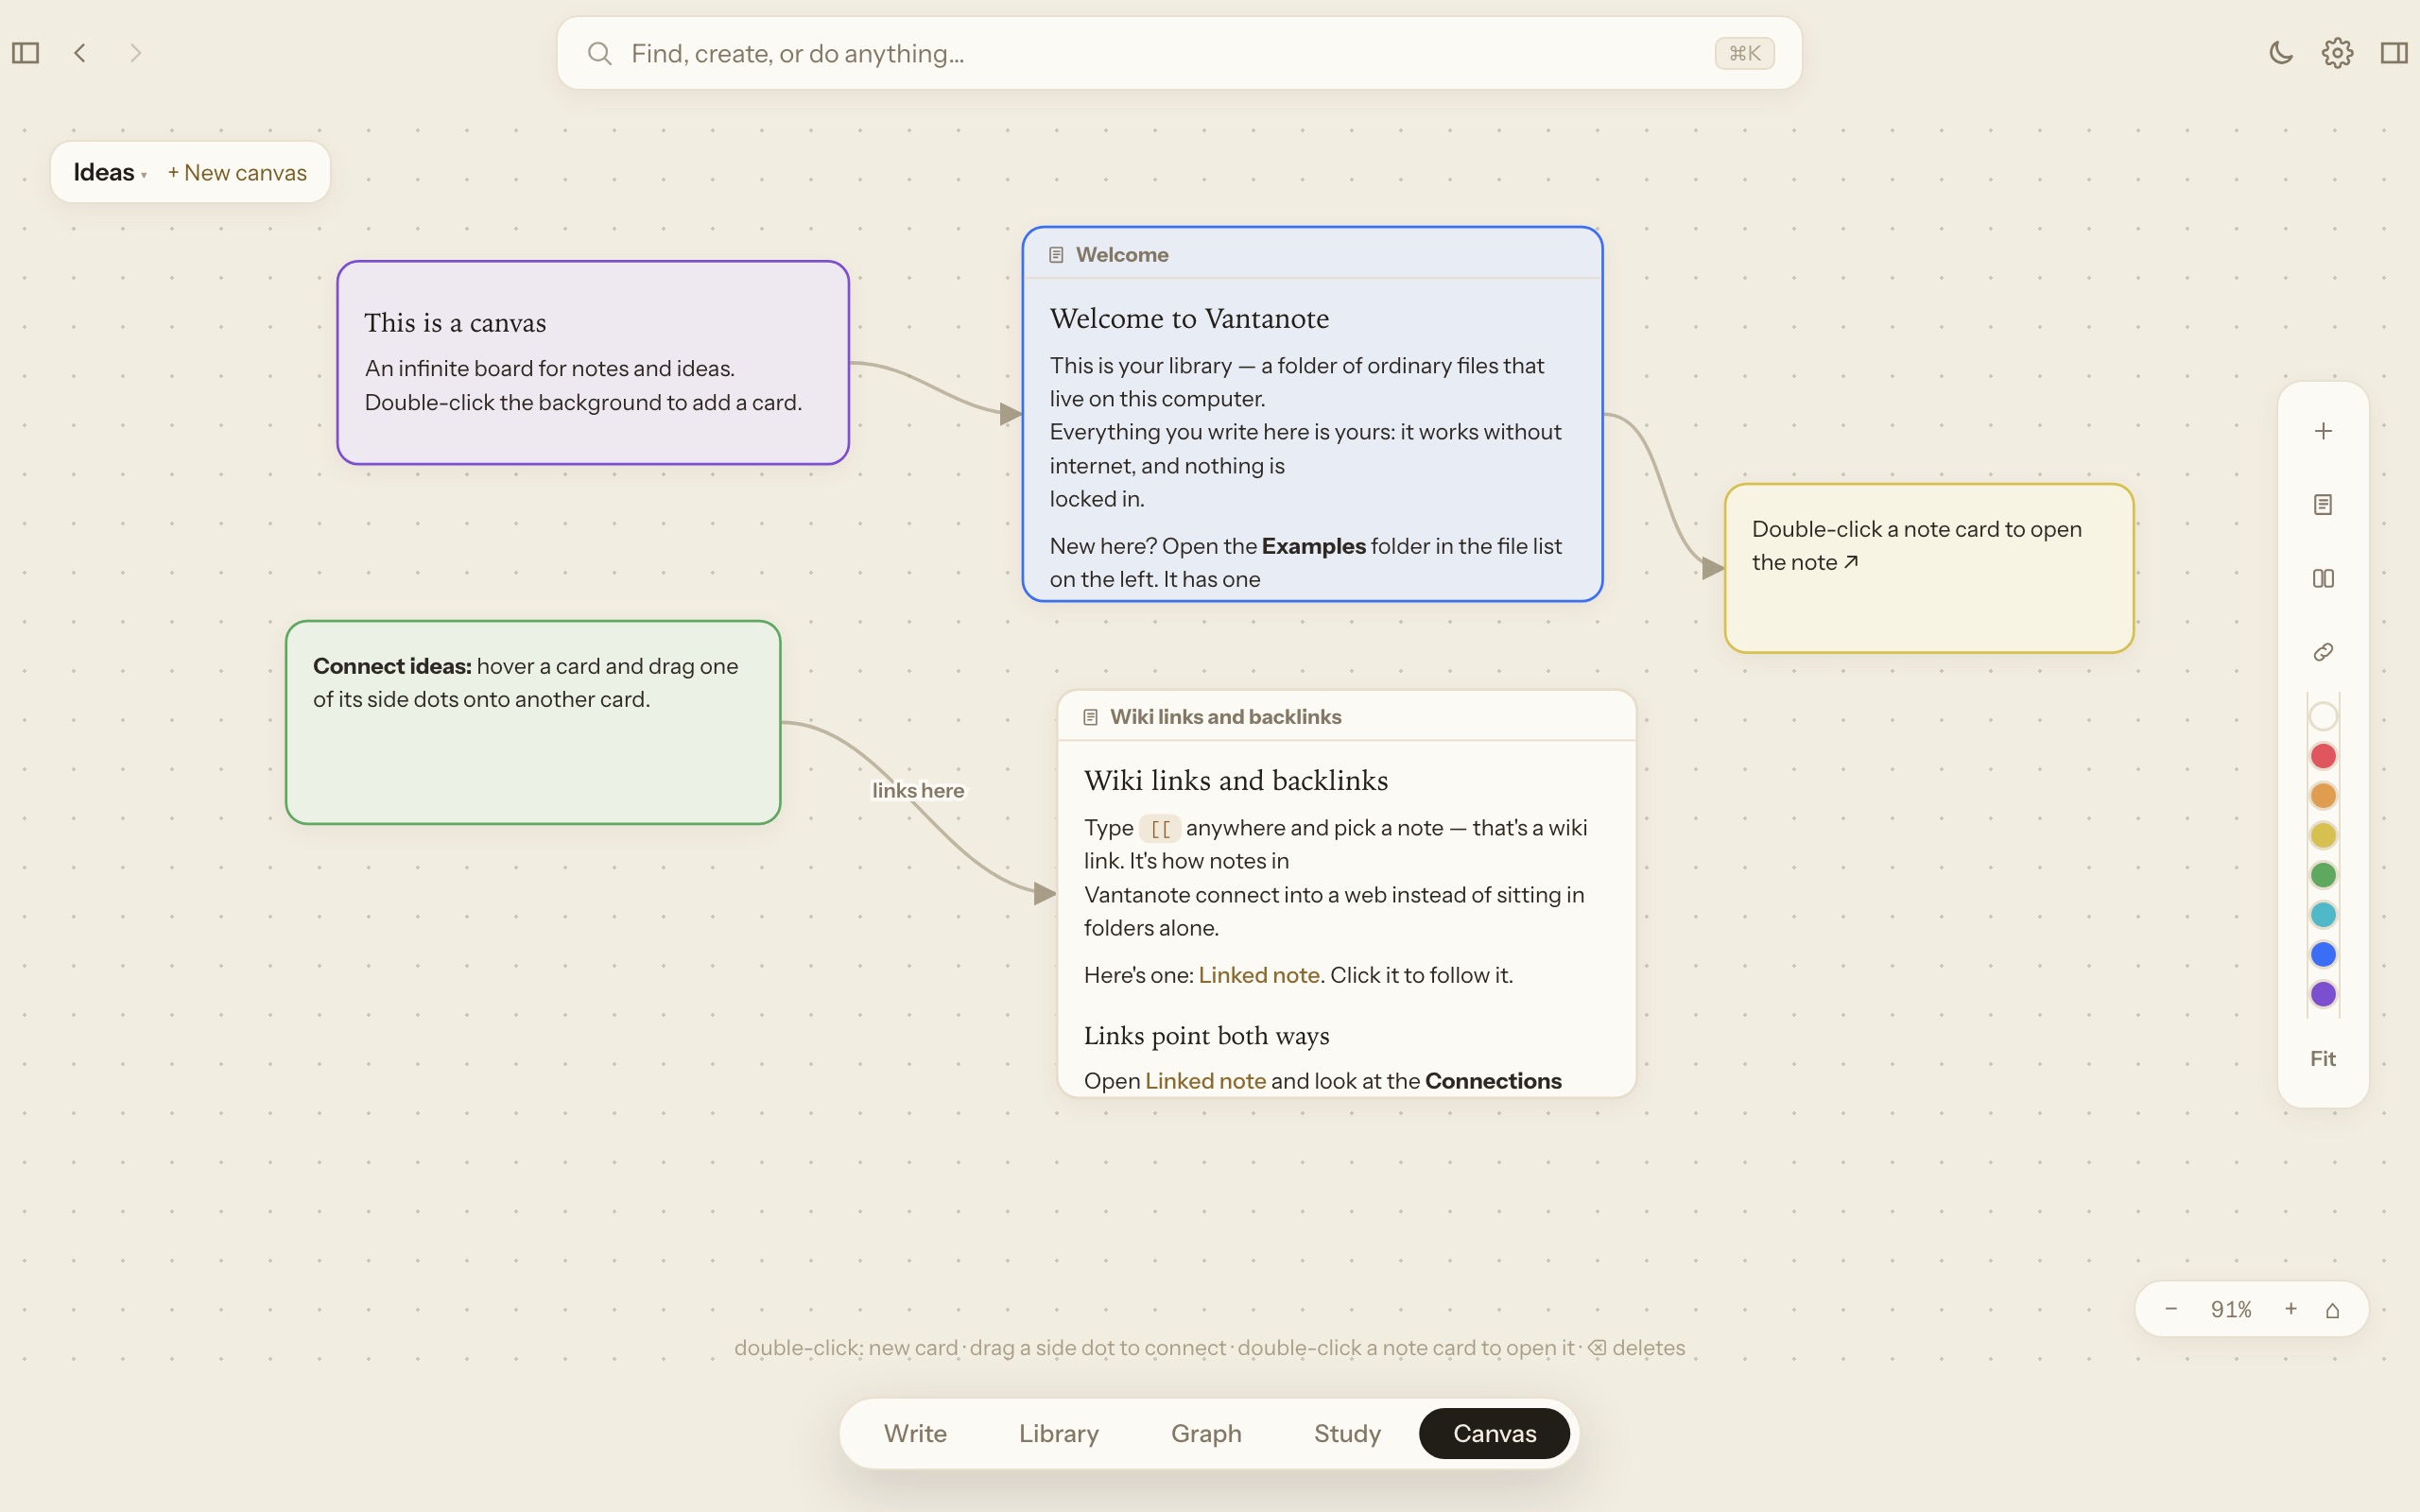
Task: Switch to the Write tab
Action: pos(915,1433)
